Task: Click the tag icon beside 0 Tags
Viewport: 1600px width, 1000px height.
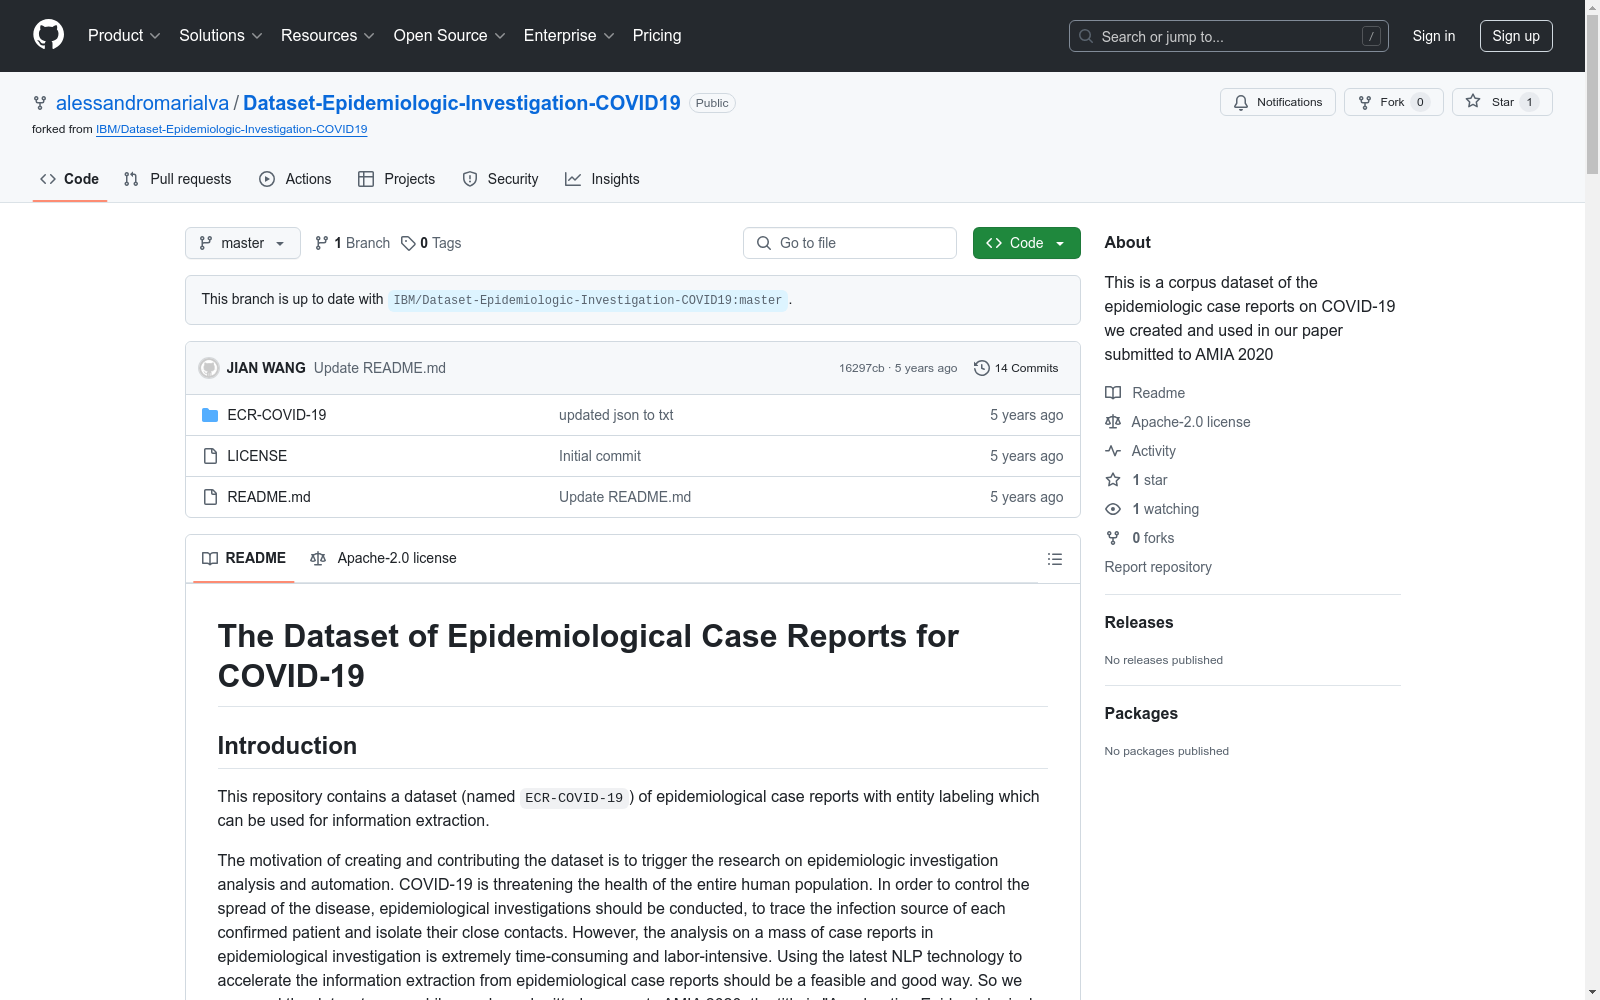Action: click(x=408, y=243)
